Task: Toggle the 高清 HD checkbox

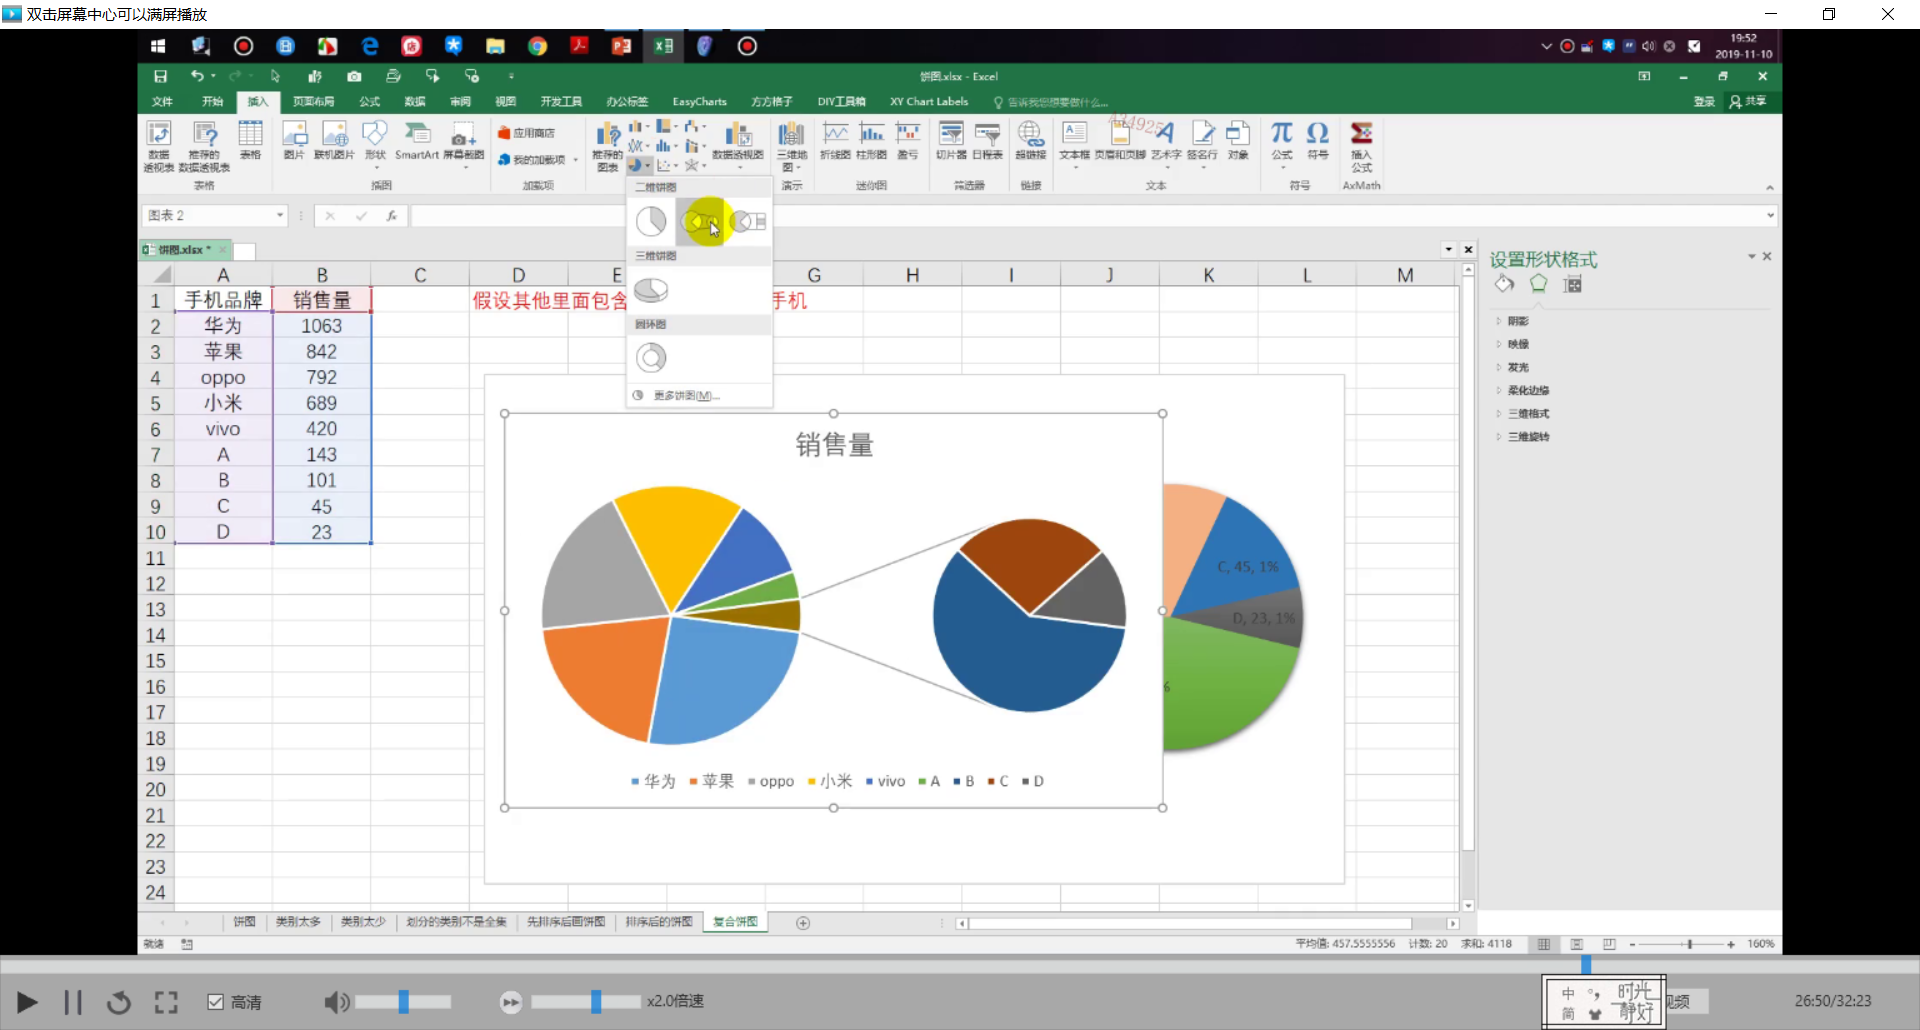Action: 215,1001
